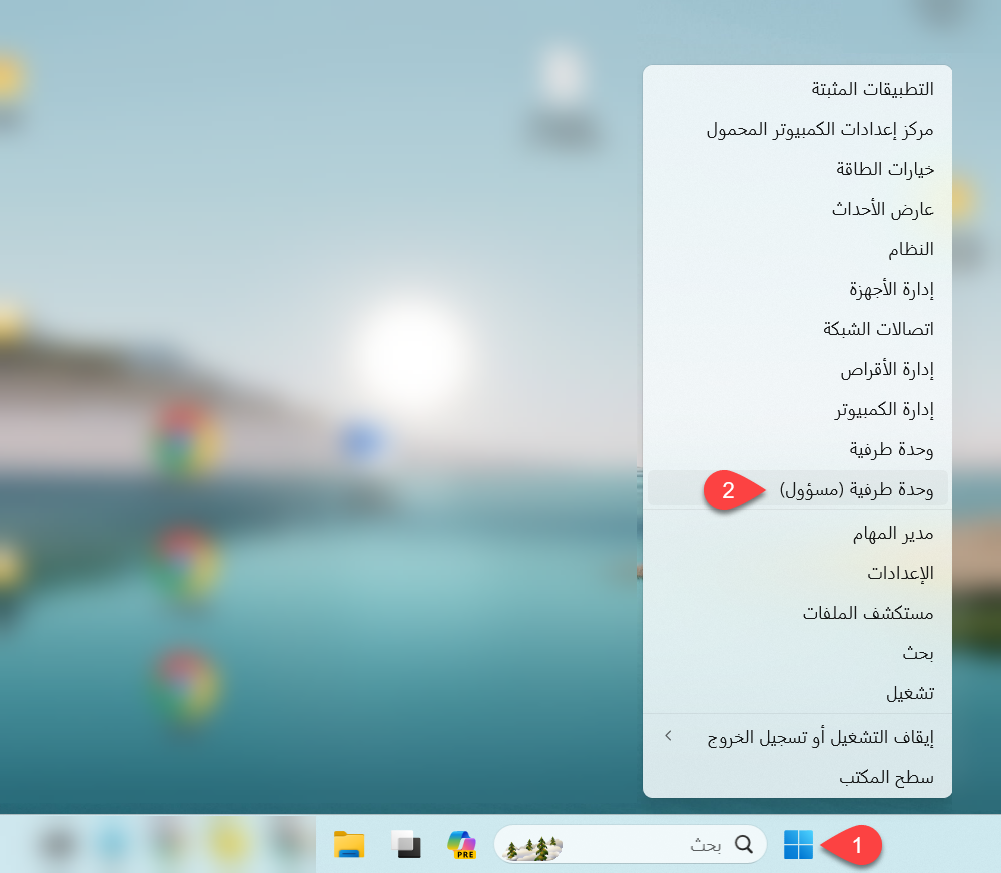Launch وحدة طرفية without admin
The image size is (1001, 873).
click(x=797, y=450)
